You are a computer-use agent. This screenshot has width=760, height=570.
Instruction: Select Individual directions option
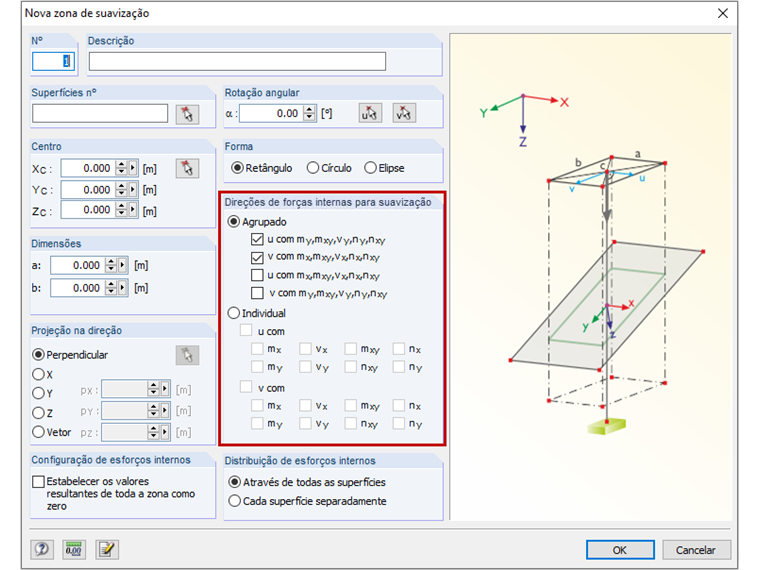(x=257, y=313)
